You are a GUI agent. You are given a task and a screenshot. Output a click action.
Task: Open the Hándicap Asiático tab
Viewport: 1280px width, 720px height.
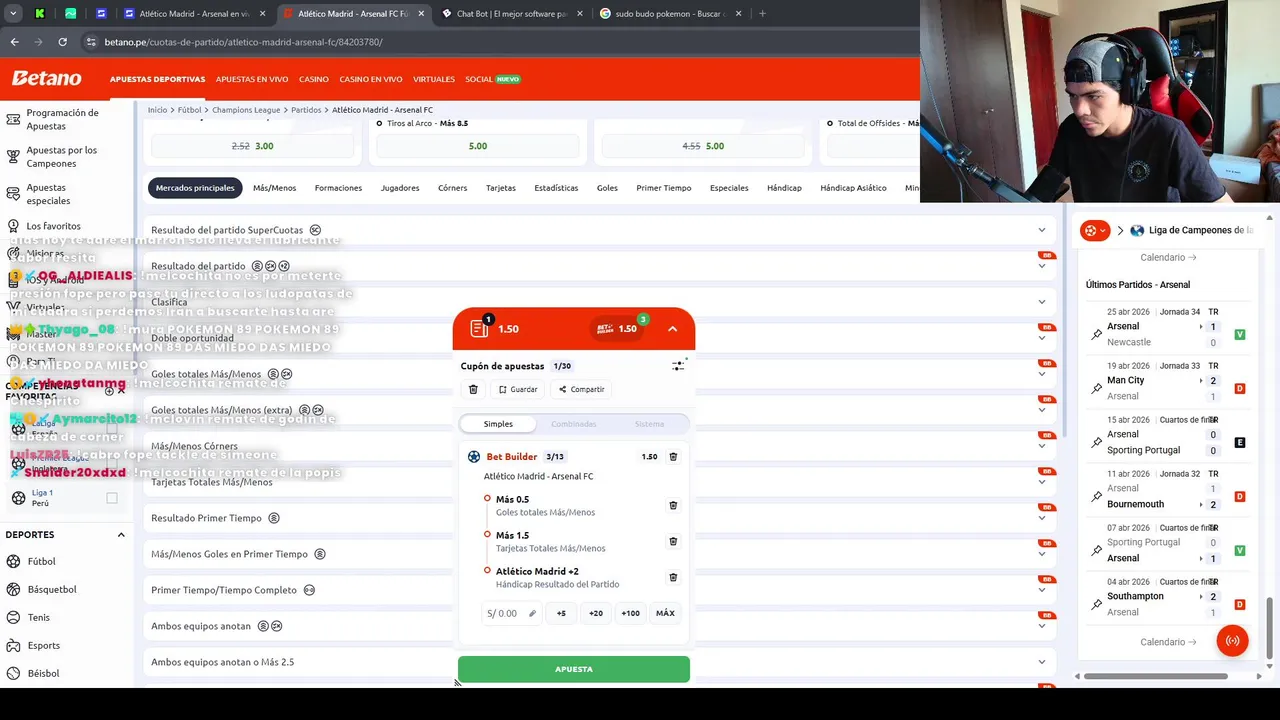853,188
